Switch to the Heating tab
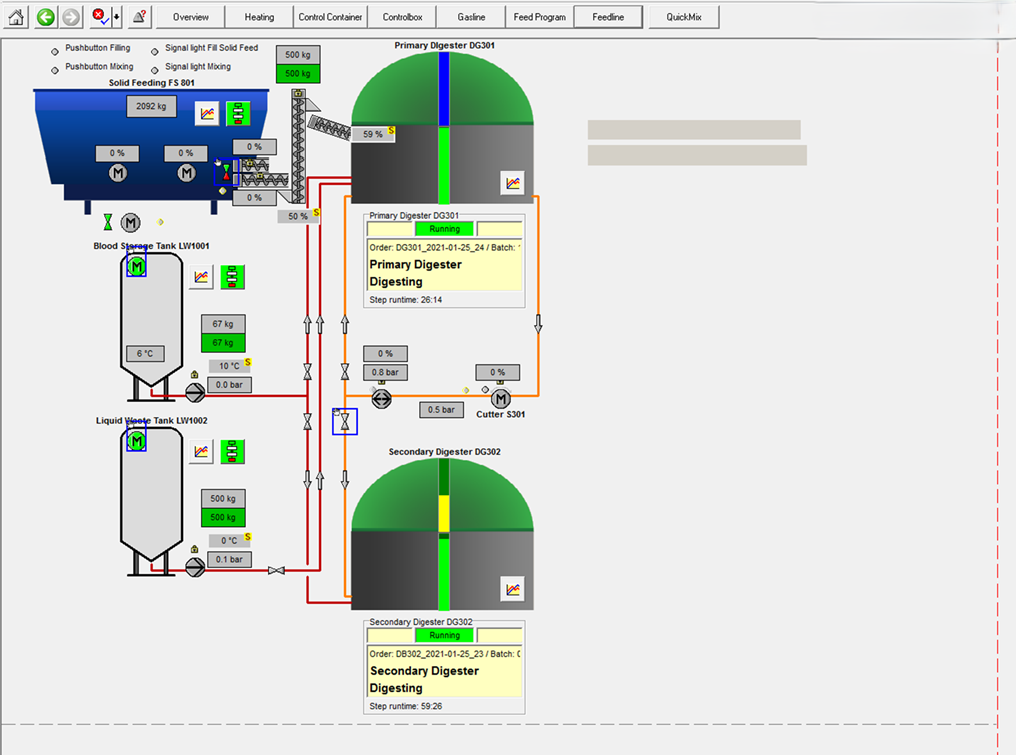Screen dimensions: 1016x755 259,17
